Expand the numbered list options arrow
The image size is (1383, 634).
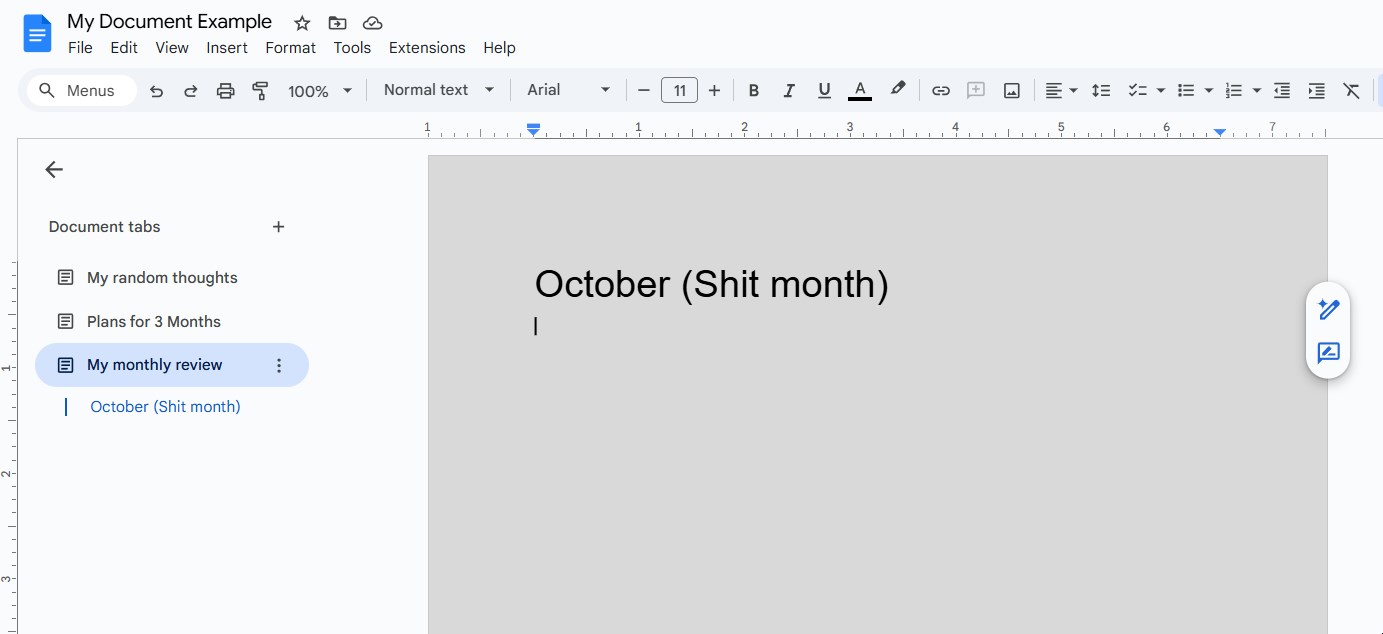(1257, 91)
